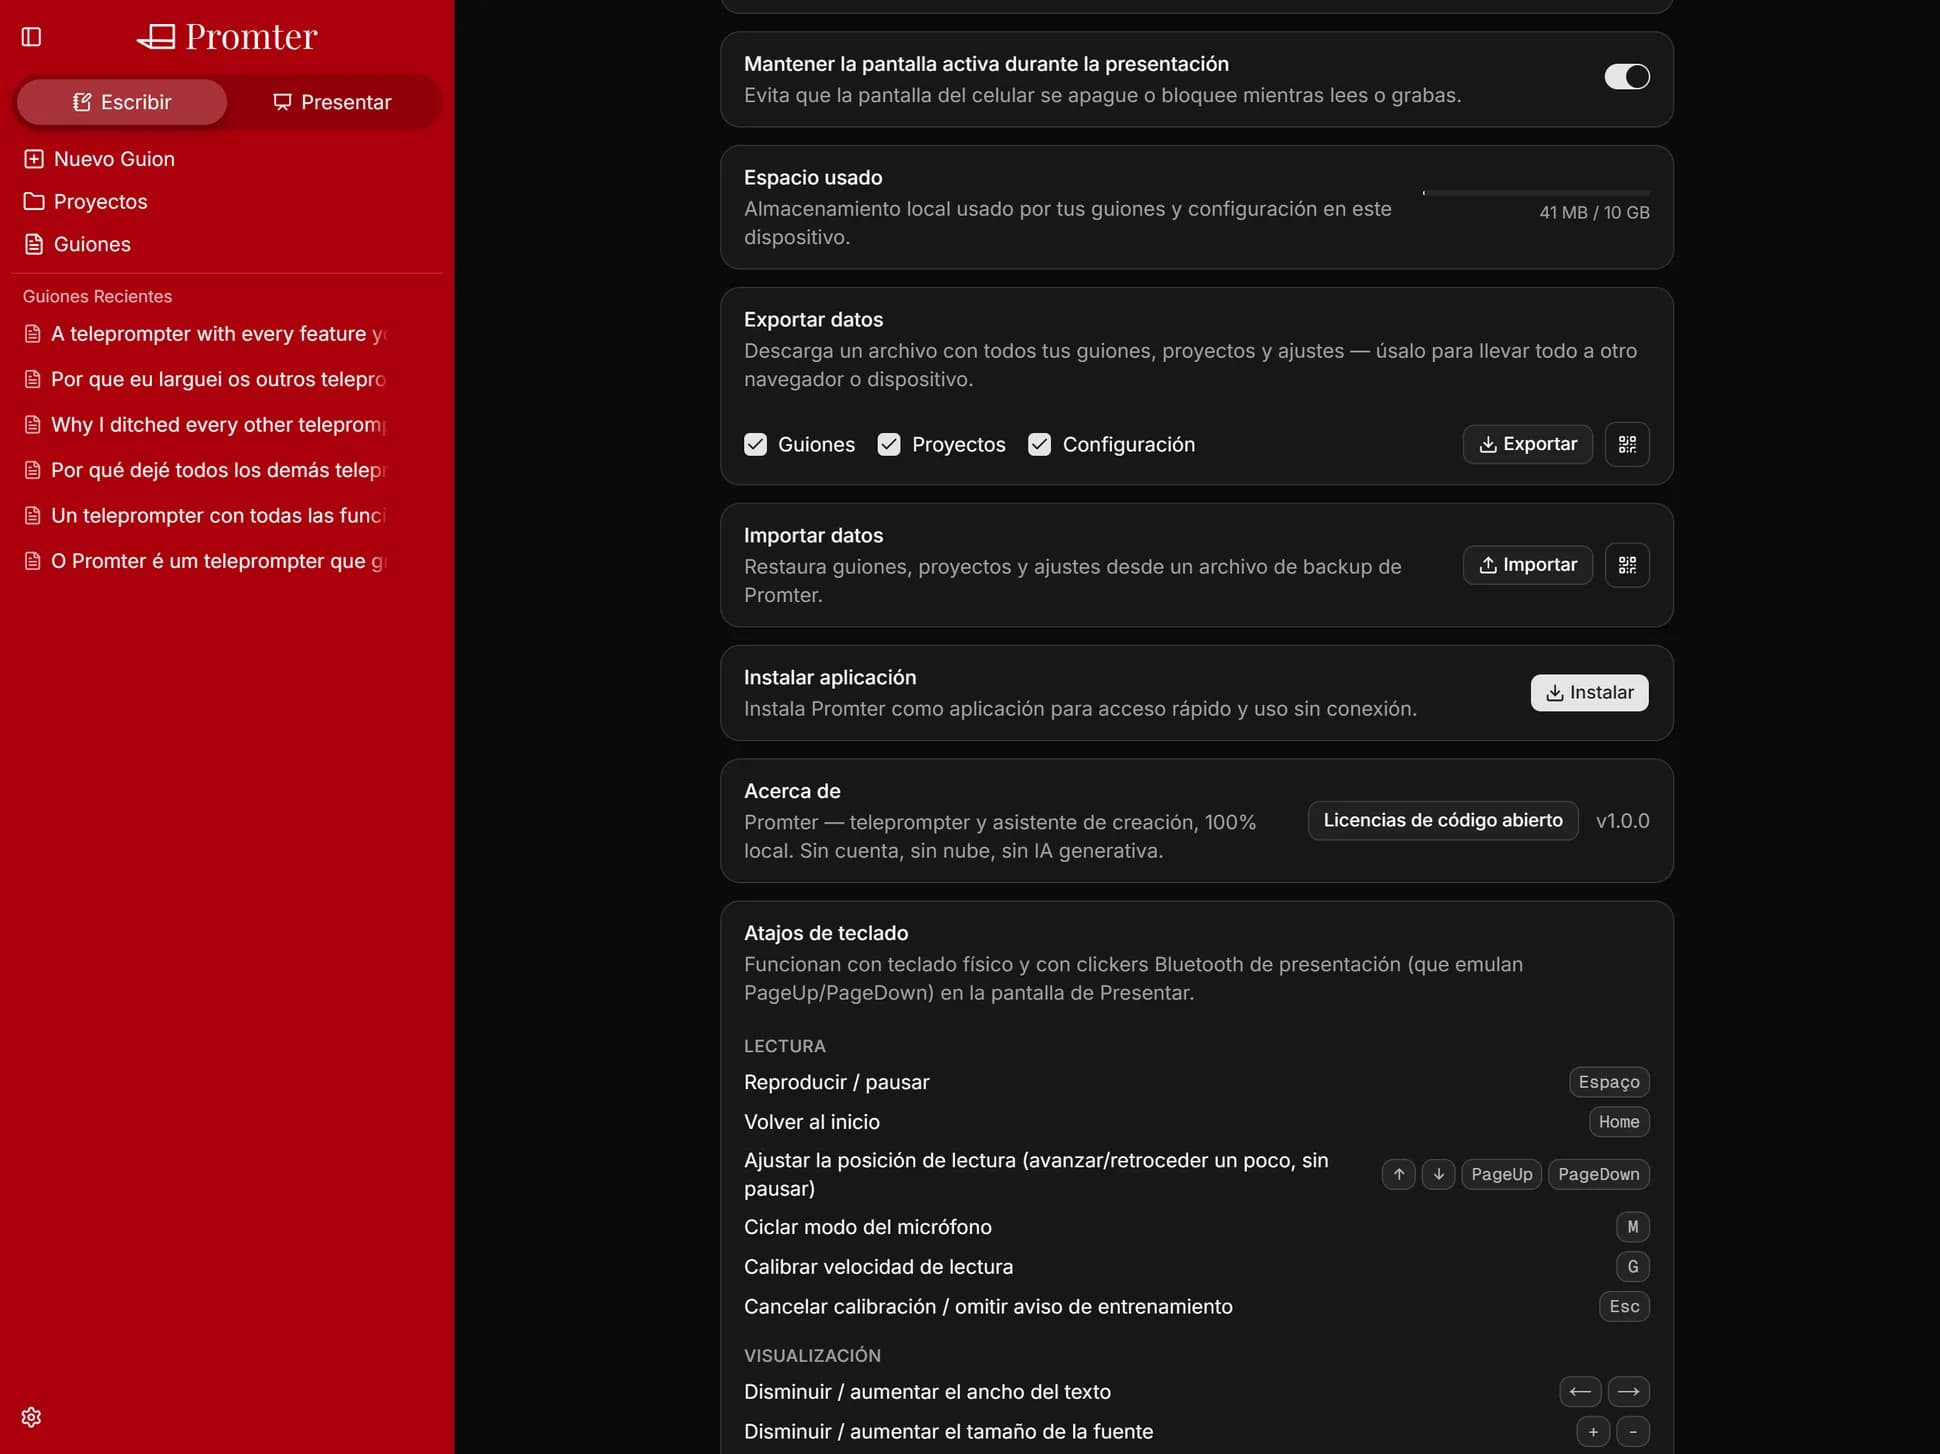Click the Promter logo
The height and width of the screenshot is (1454, 1940).
[227, 37]
